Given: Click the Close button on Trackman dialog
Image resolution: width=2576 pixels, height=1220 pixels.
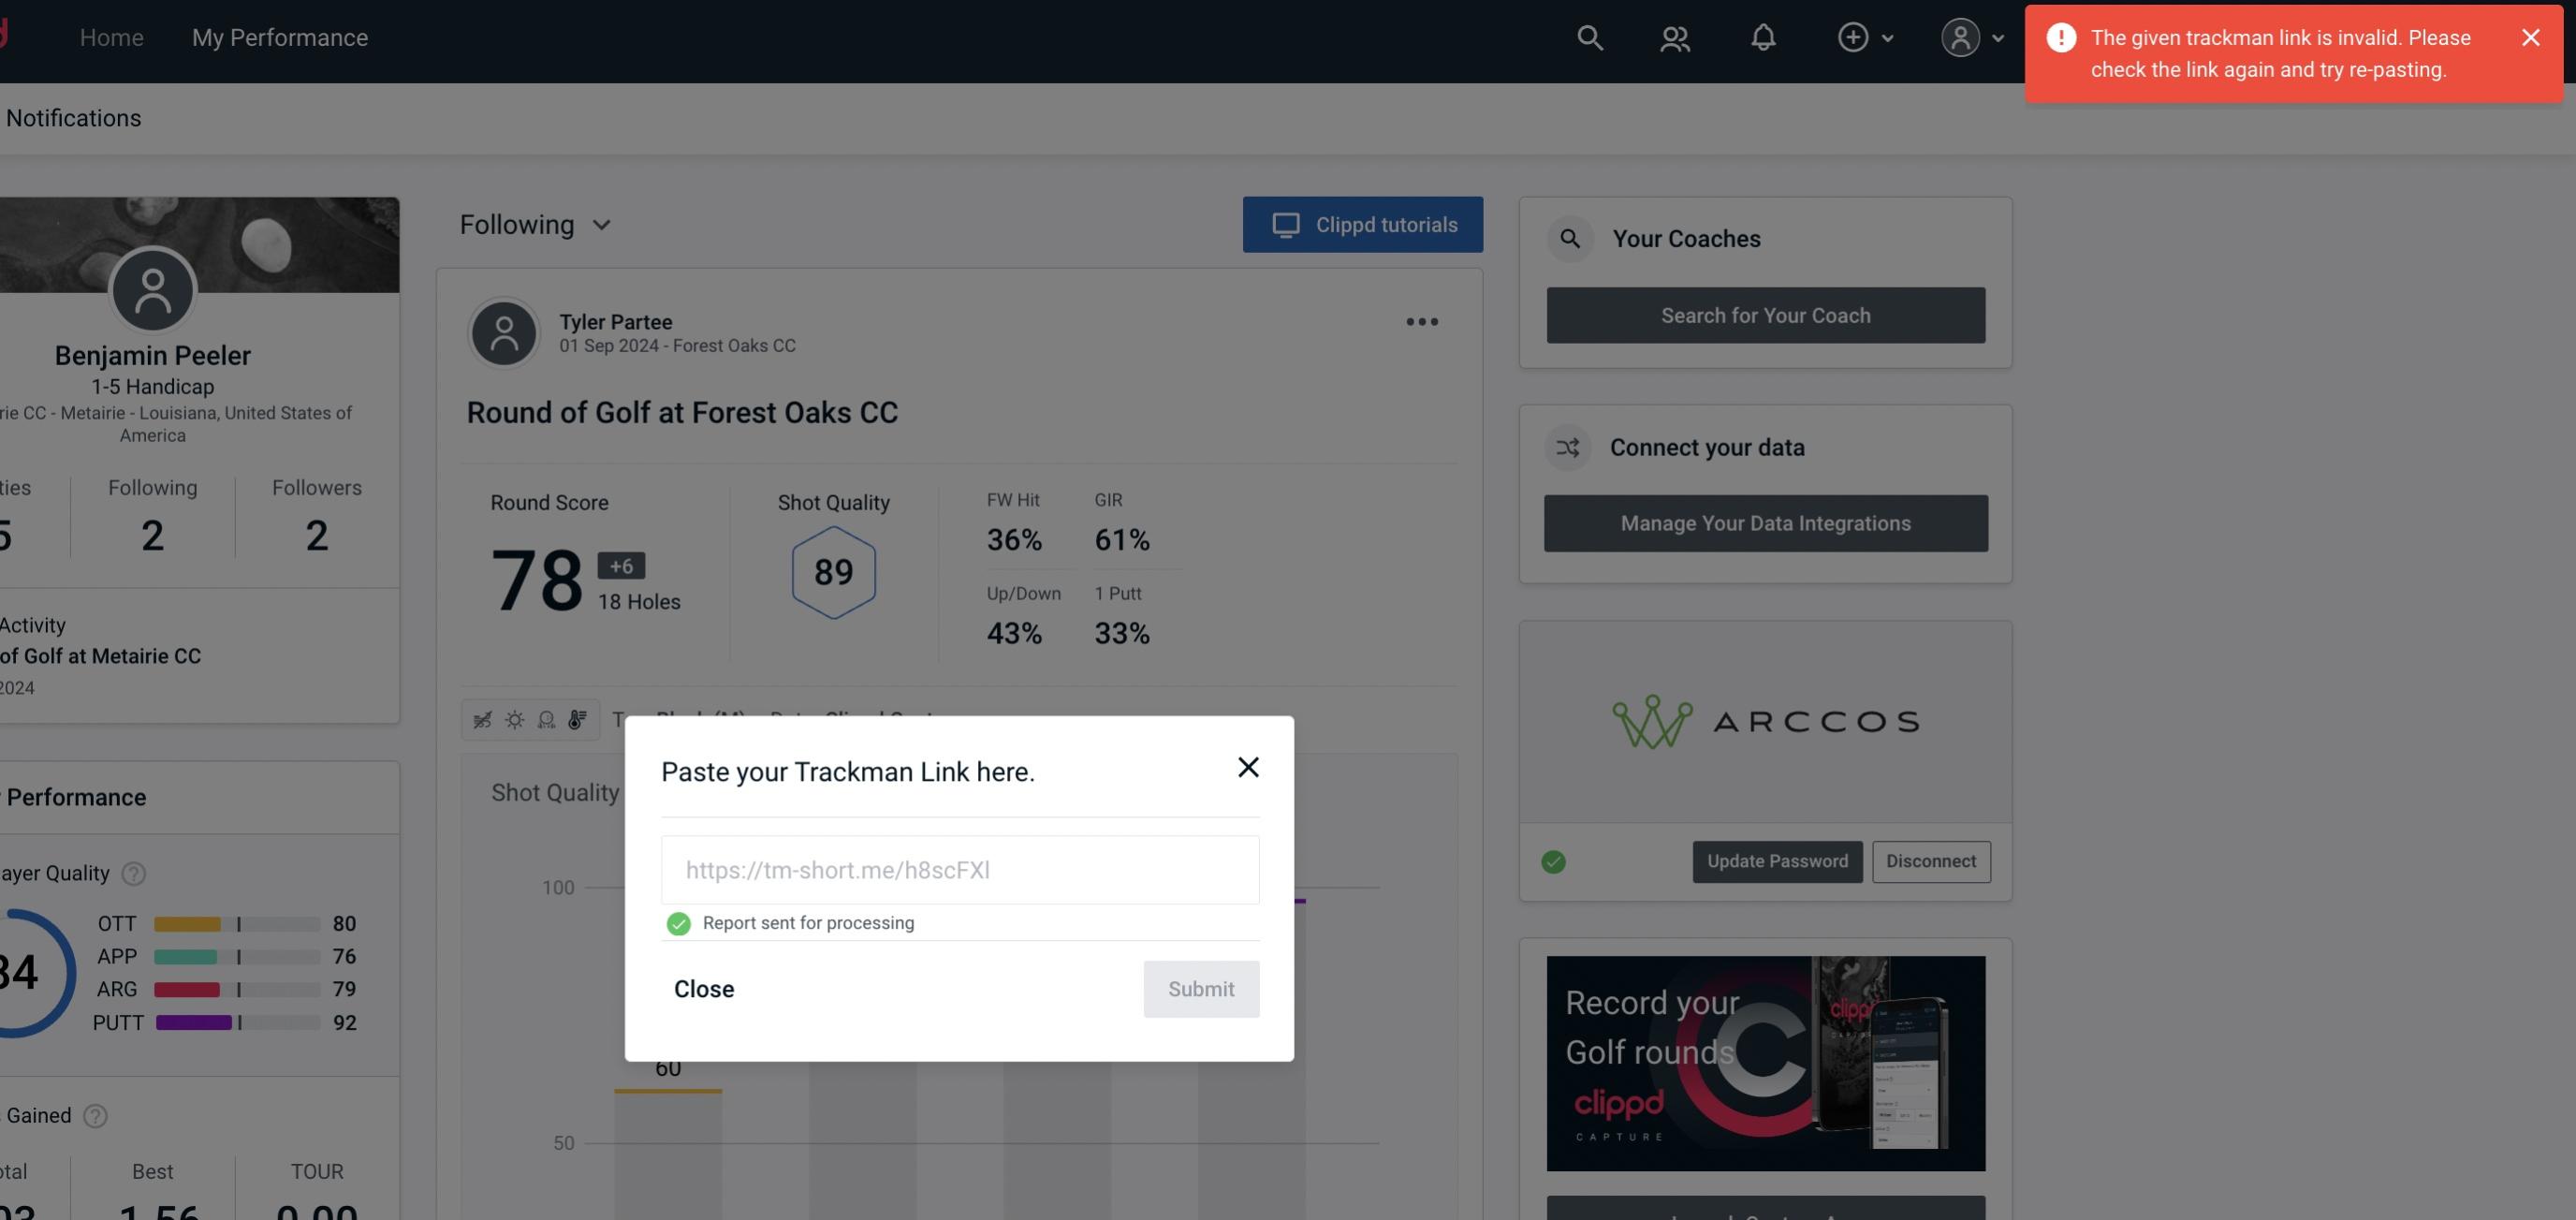Looking at the screenshot, I should [703, 988].
